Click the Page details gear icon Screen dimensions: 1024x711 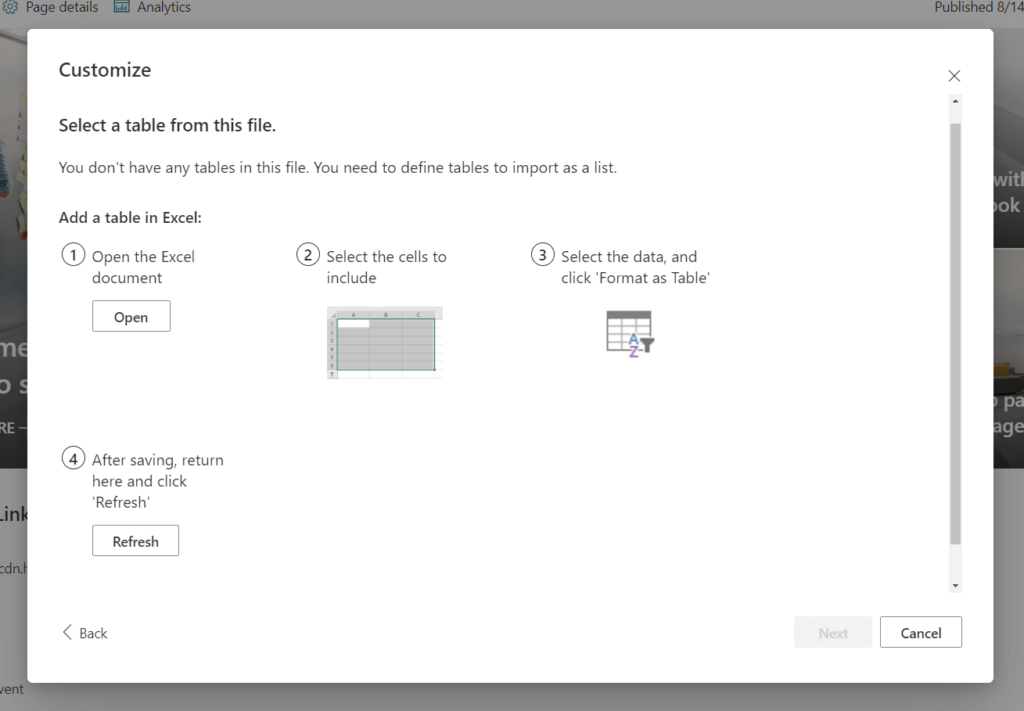(x=10, y=7)
